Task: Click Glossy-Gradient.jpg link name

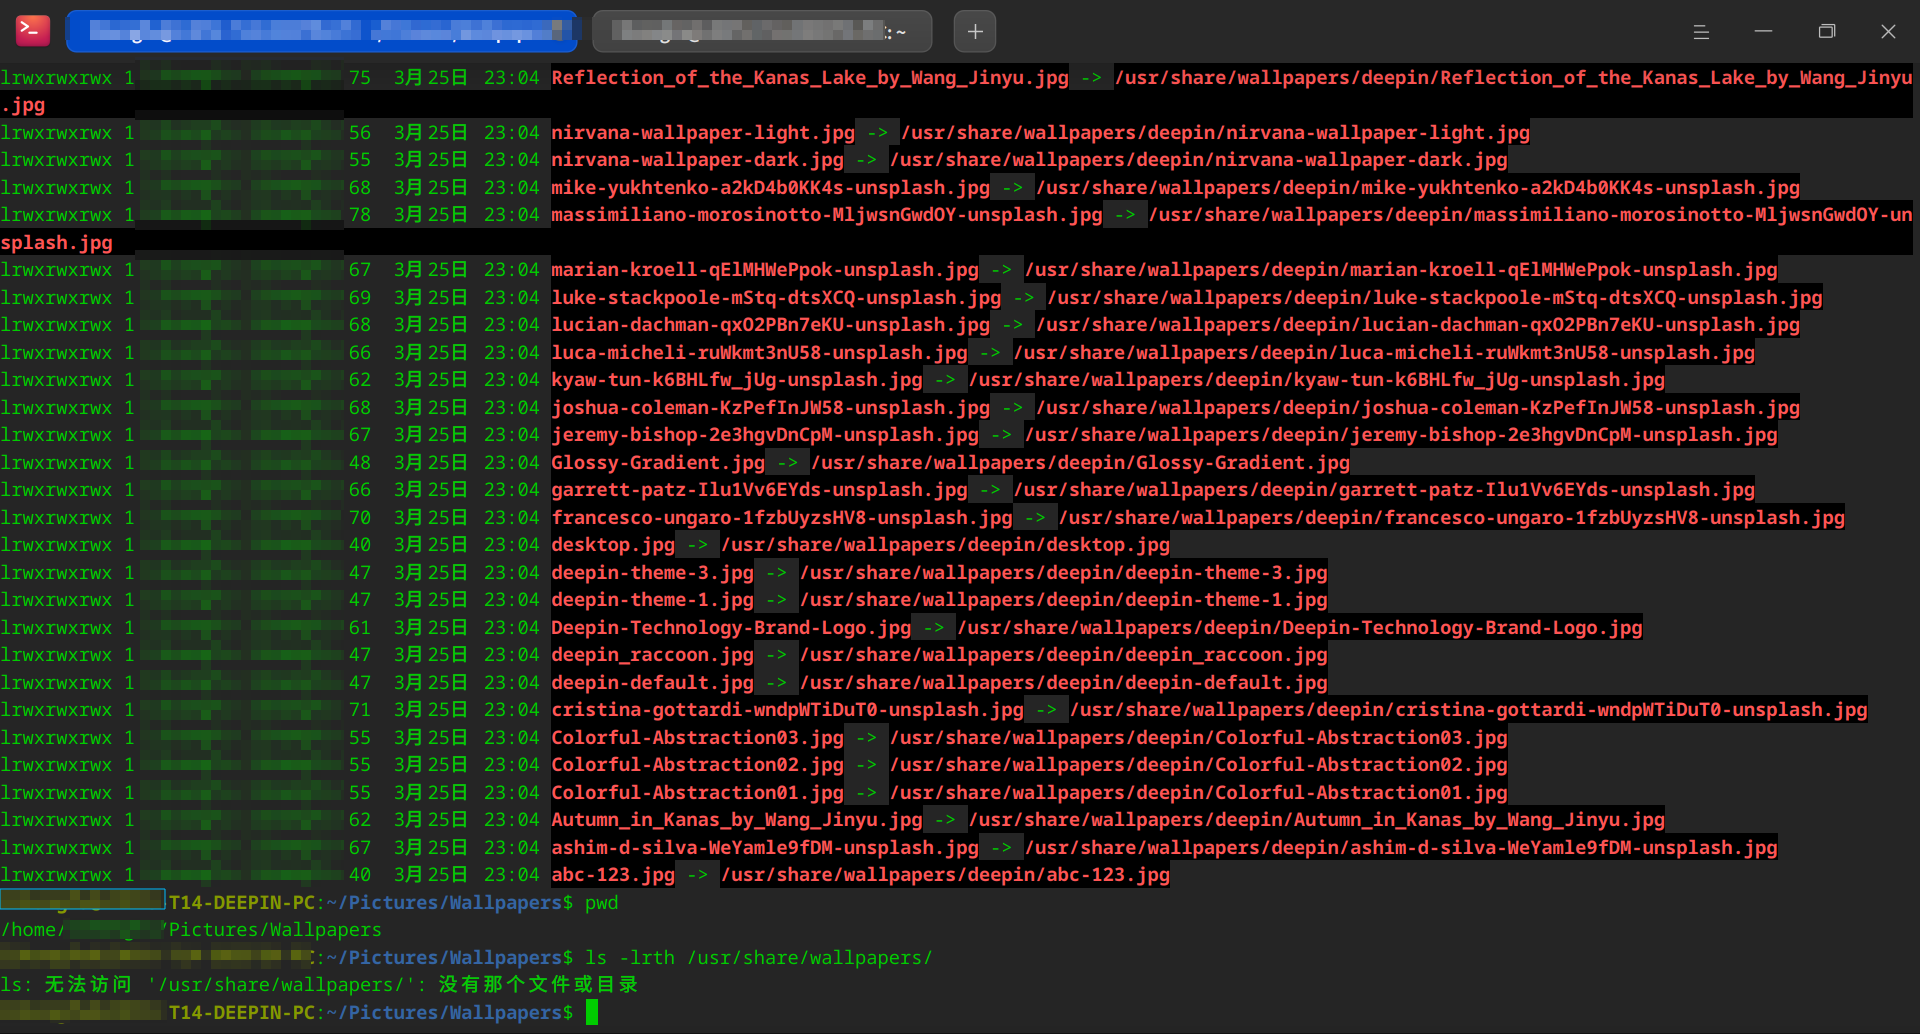Action: pos(658,463)
